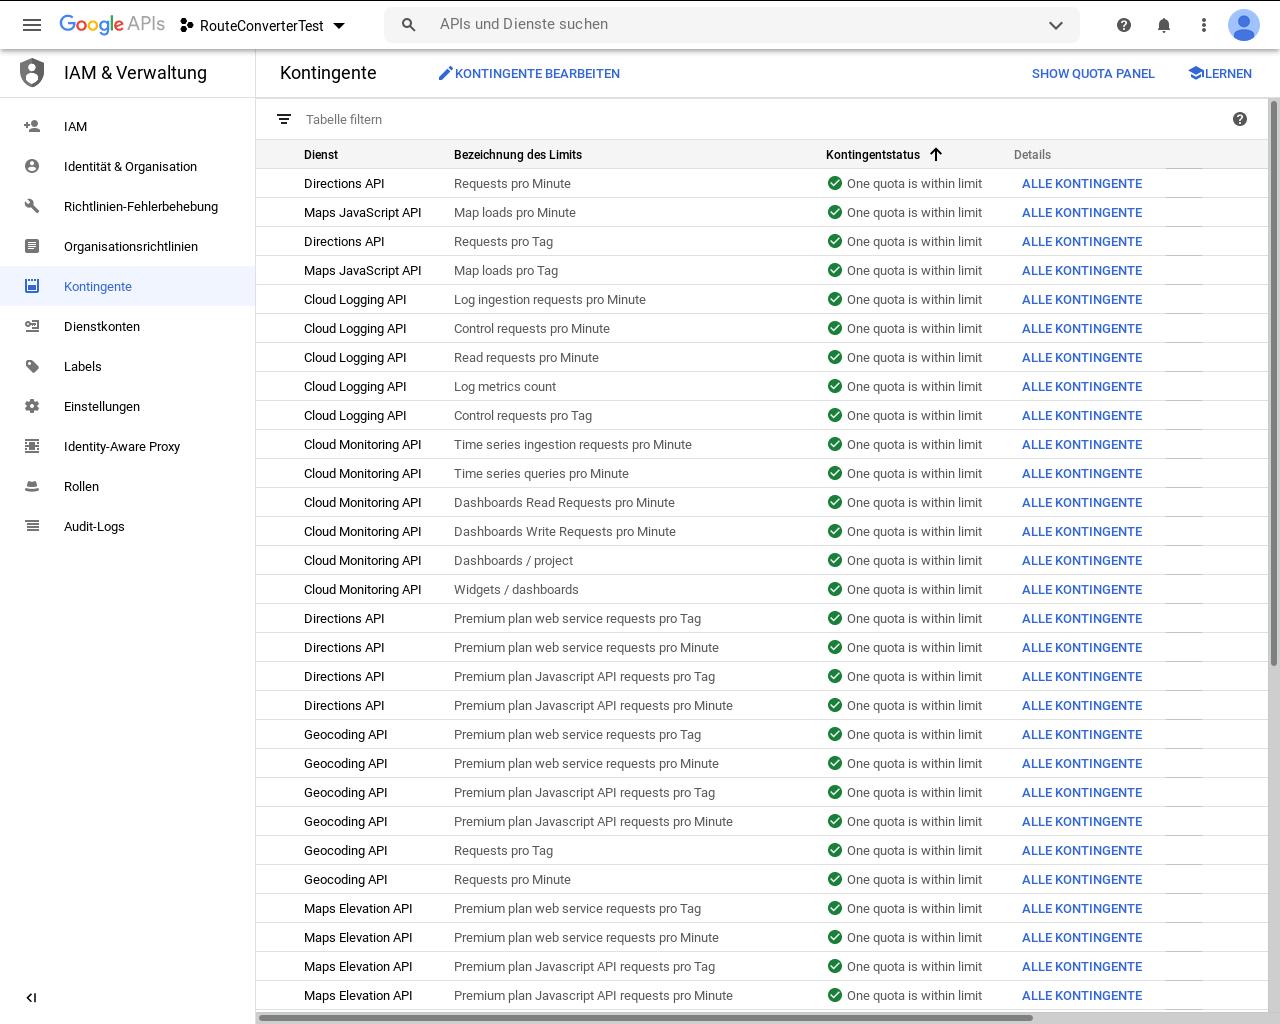Image resolution: width=1280 pixels, height=1024 pixels.
Task: Open the three-dot settings menu
Action: [x=1204, y=25]
